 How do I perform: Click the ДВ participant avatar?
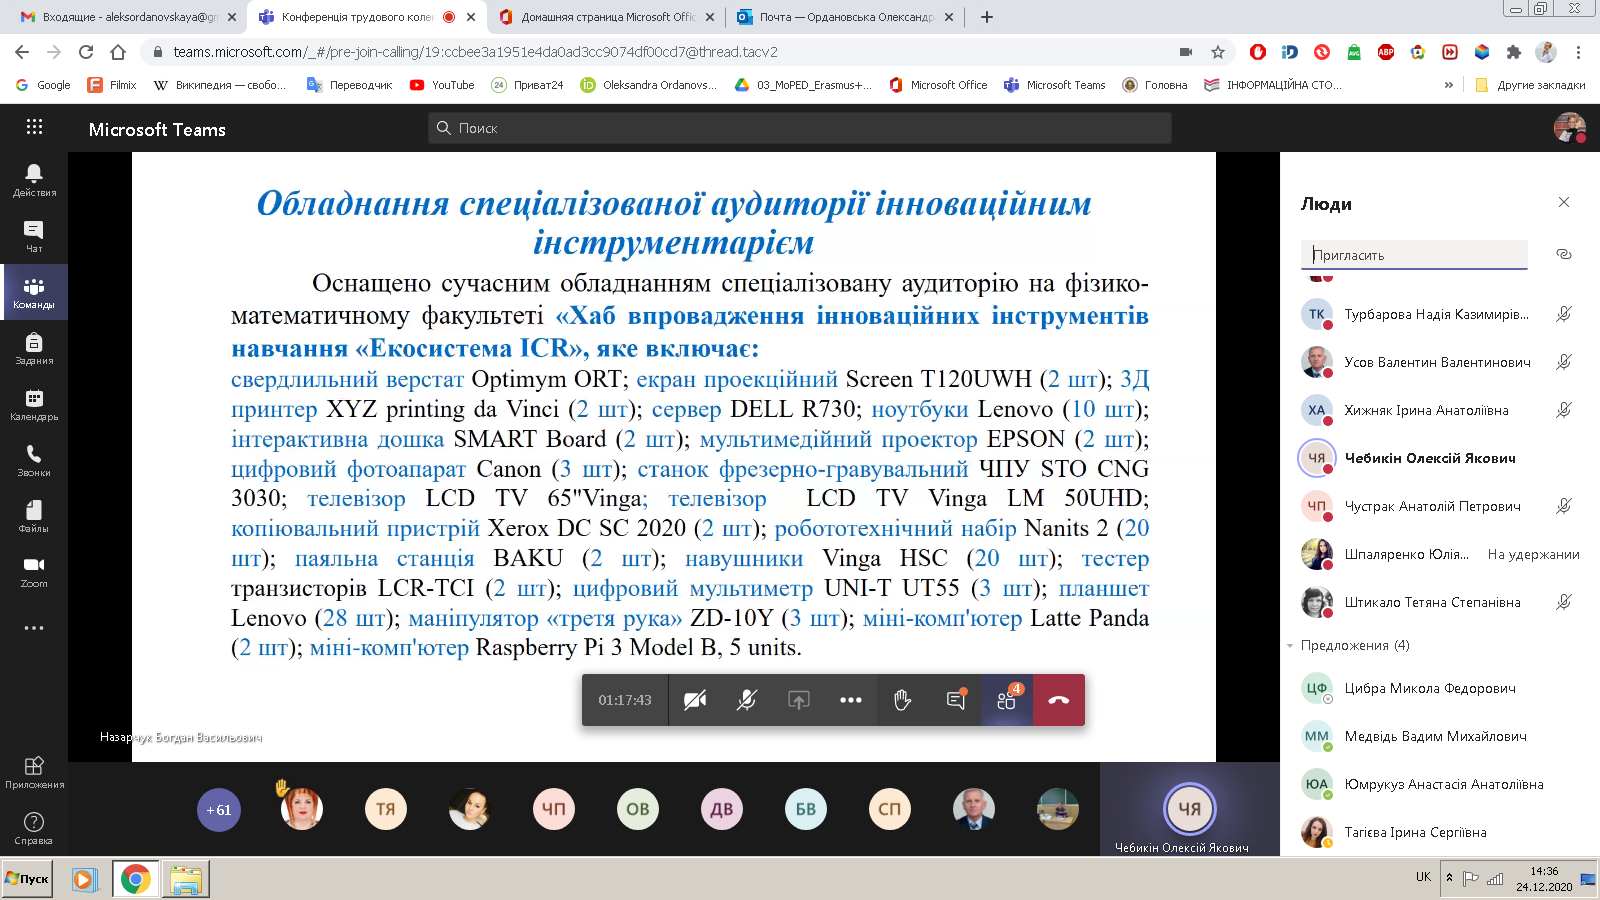722,810
